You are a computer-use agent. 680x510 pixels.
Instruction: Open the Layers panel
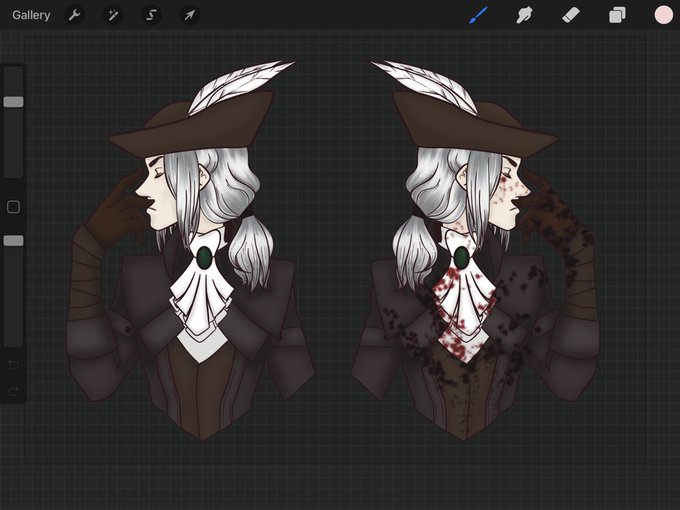point(617,15)
